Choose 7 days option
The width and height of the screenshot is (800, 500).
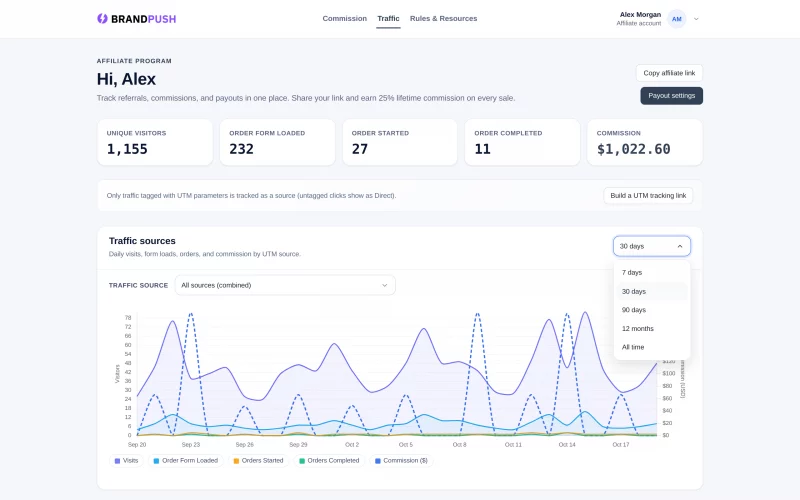(652, 272)
